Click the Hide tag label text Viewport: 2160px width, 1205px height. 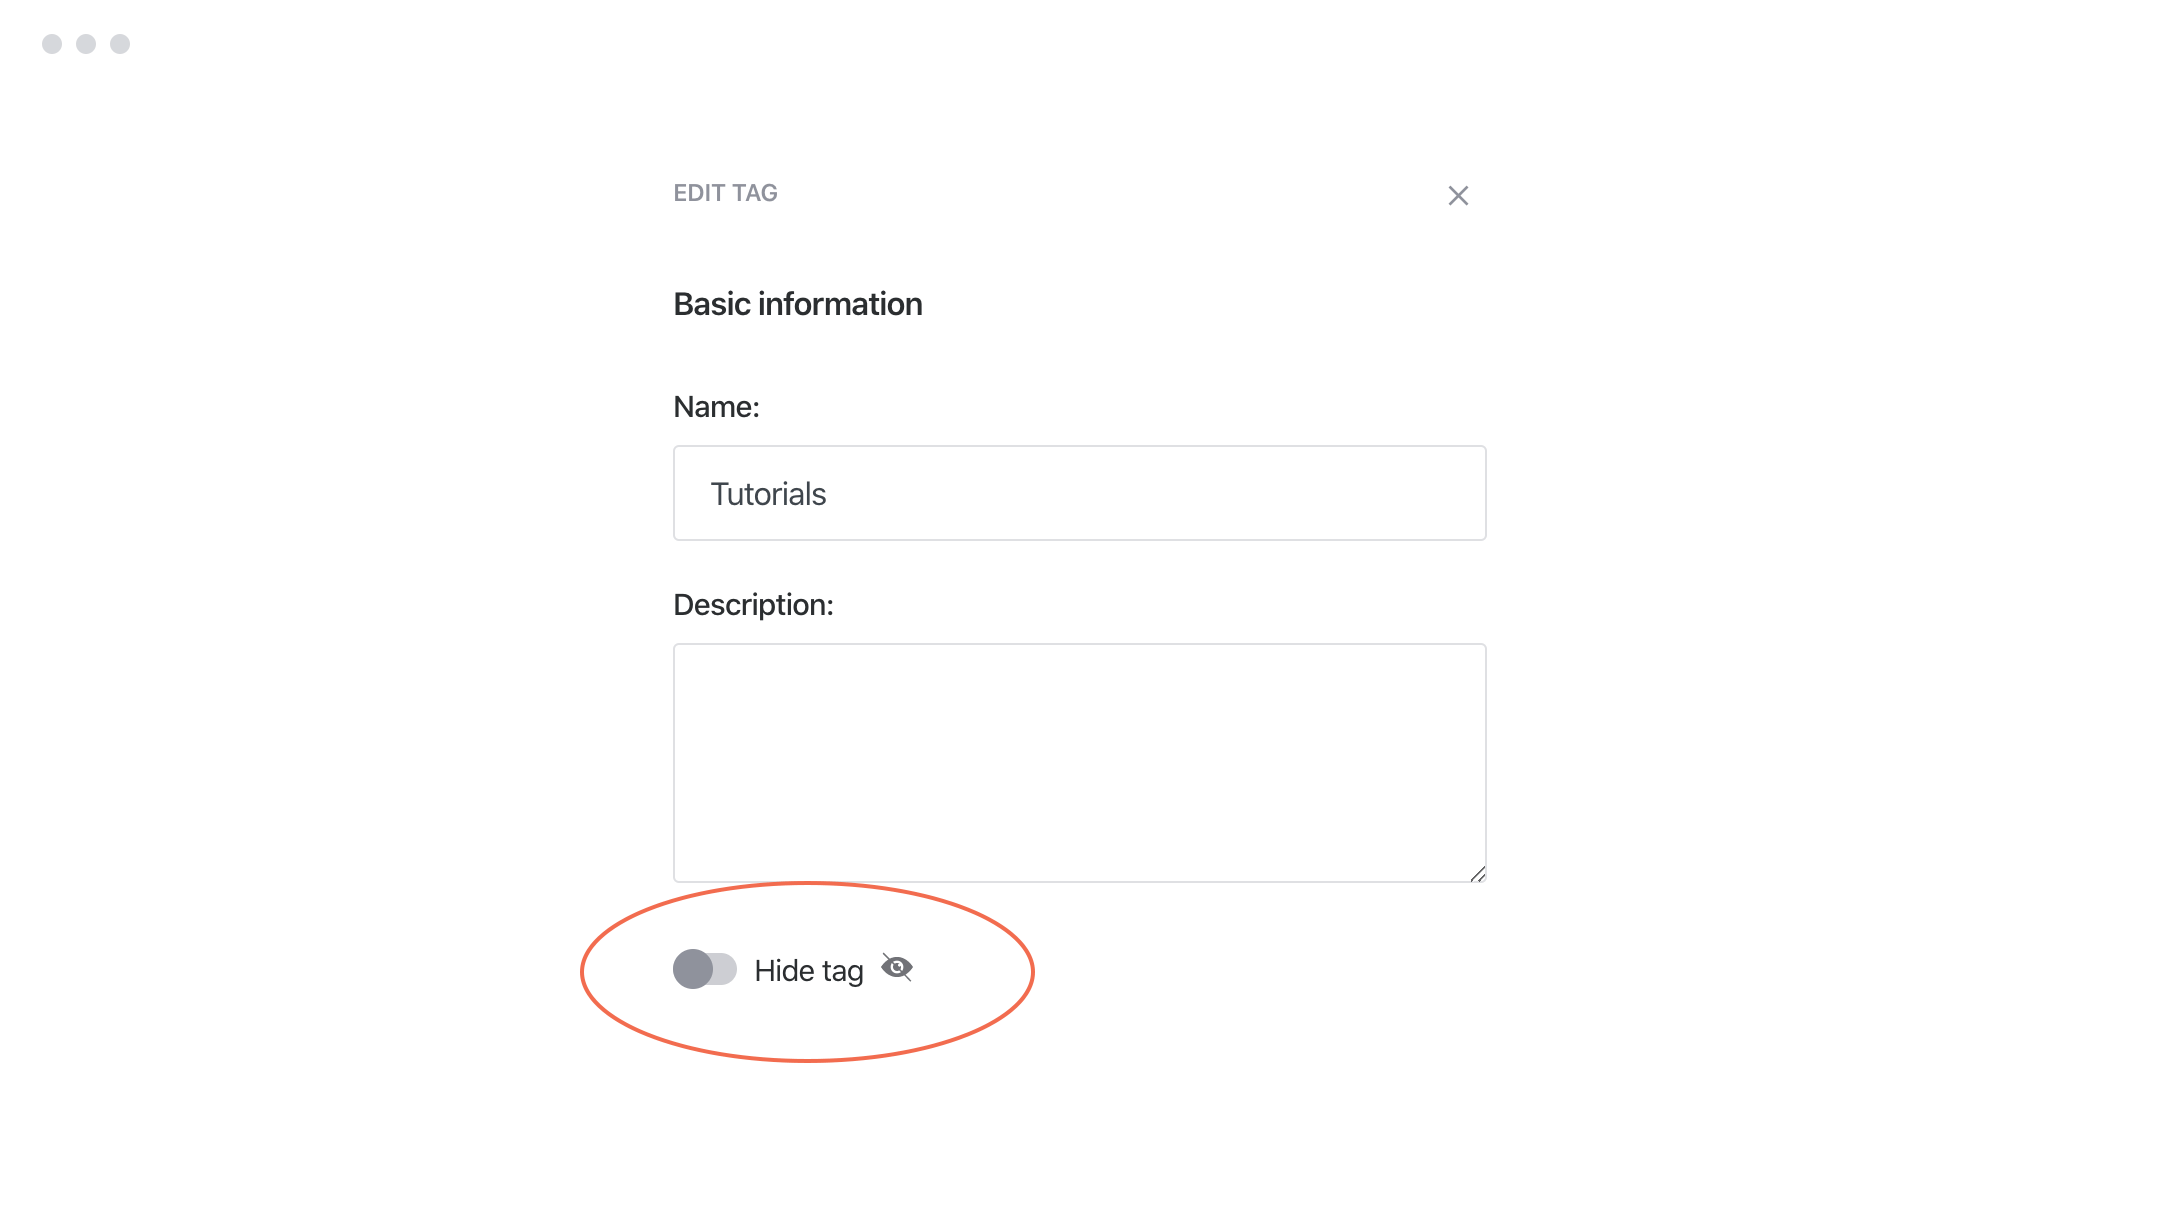pos(809,969)
